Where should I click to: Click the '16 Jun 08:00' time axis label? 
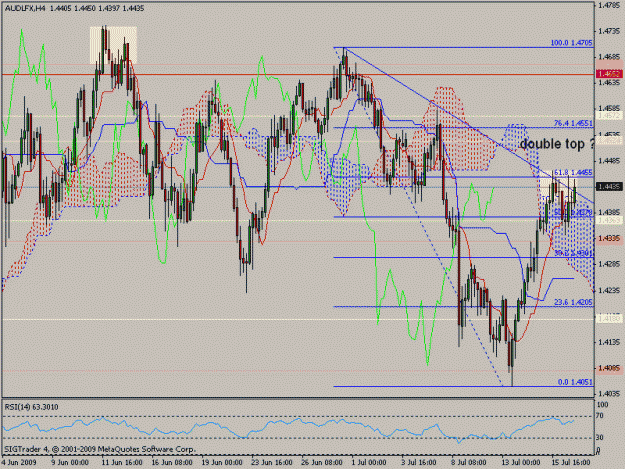tap(172, 462)
